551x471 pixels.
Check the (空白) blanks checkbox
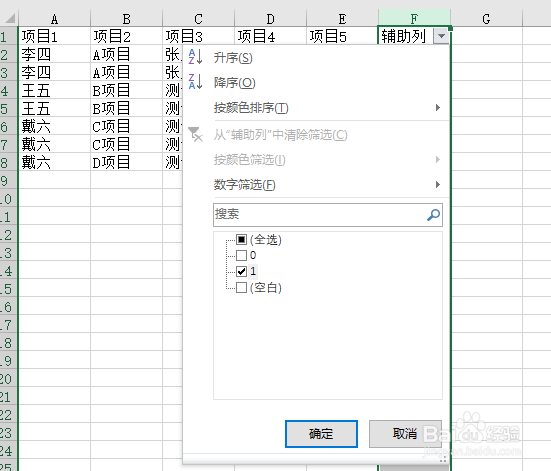[x=241, y=288]
